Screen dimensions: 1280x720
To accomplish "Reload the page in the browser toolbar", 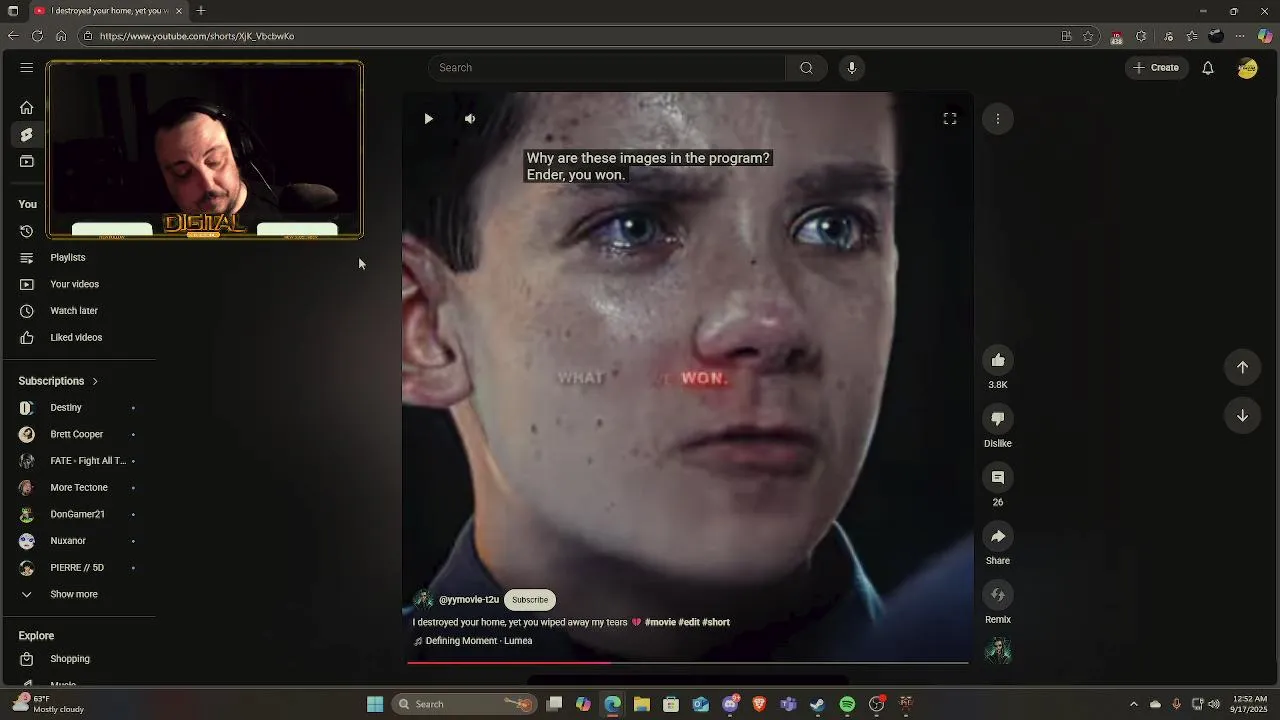I will [x=37, y=36].
